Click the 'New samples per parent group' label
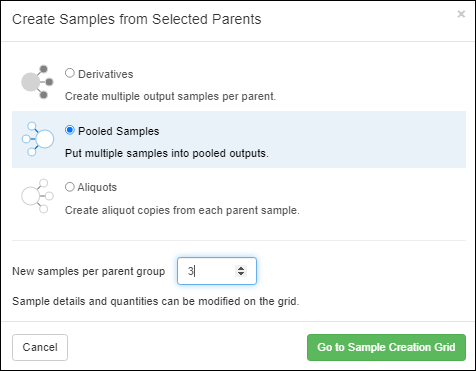Image resolution: width=476 pixels, height=371 pixels. pyautogui.click(x=89, y=271)
